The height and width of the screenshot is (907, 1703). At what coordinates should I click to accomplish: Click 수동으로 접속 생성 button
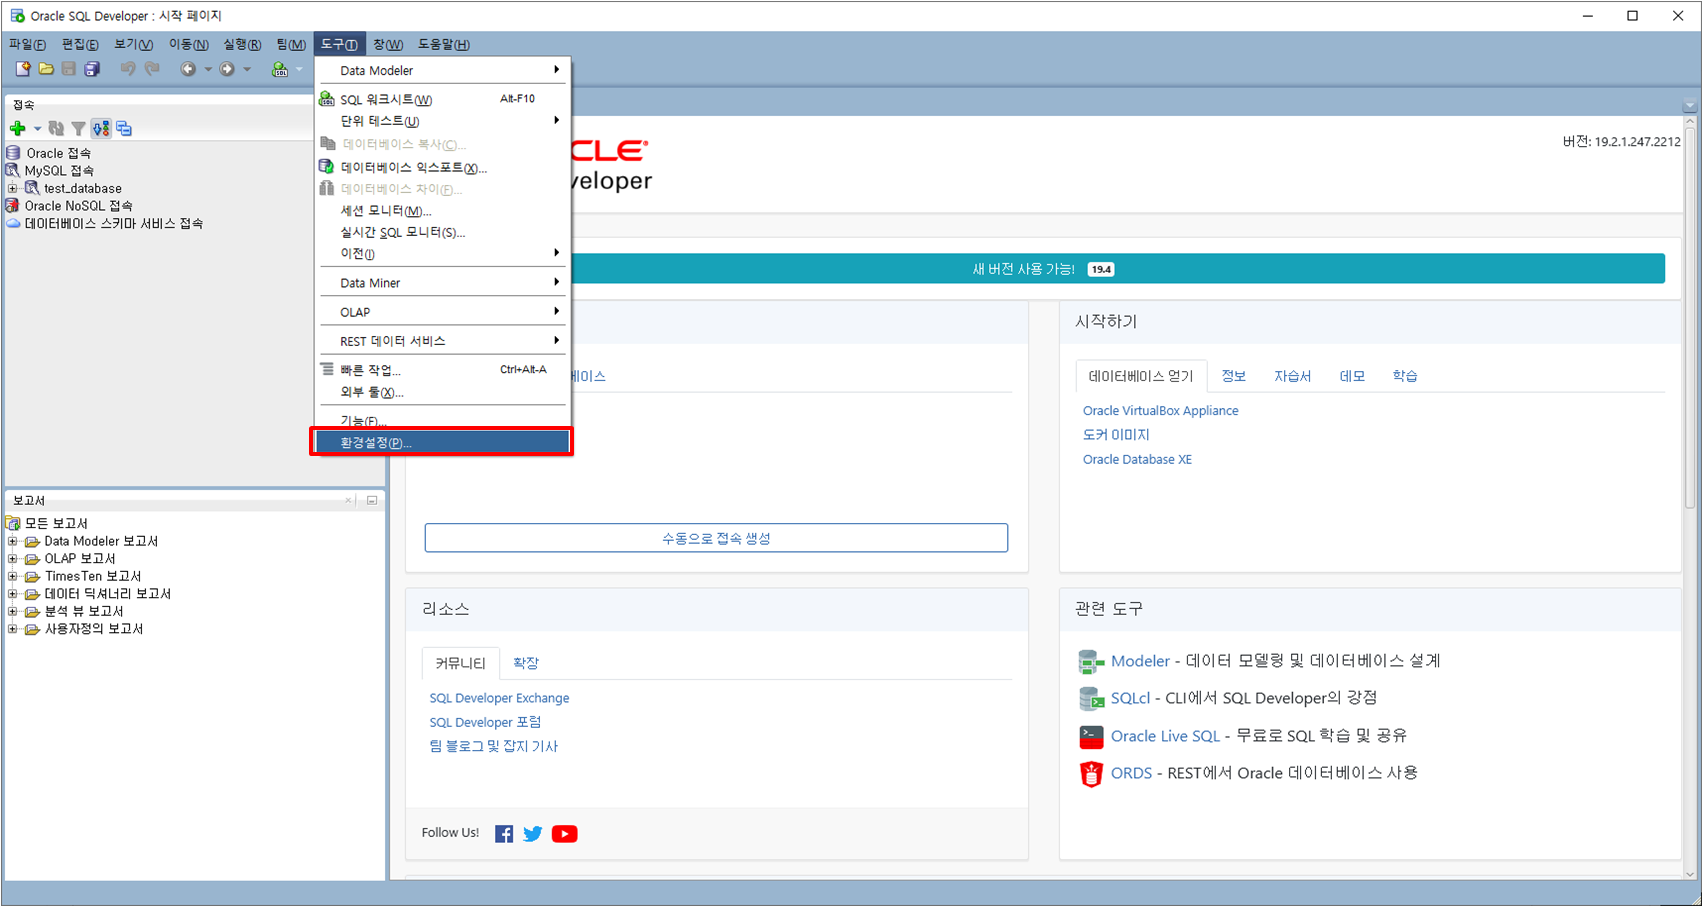click(x=716, y=538)
